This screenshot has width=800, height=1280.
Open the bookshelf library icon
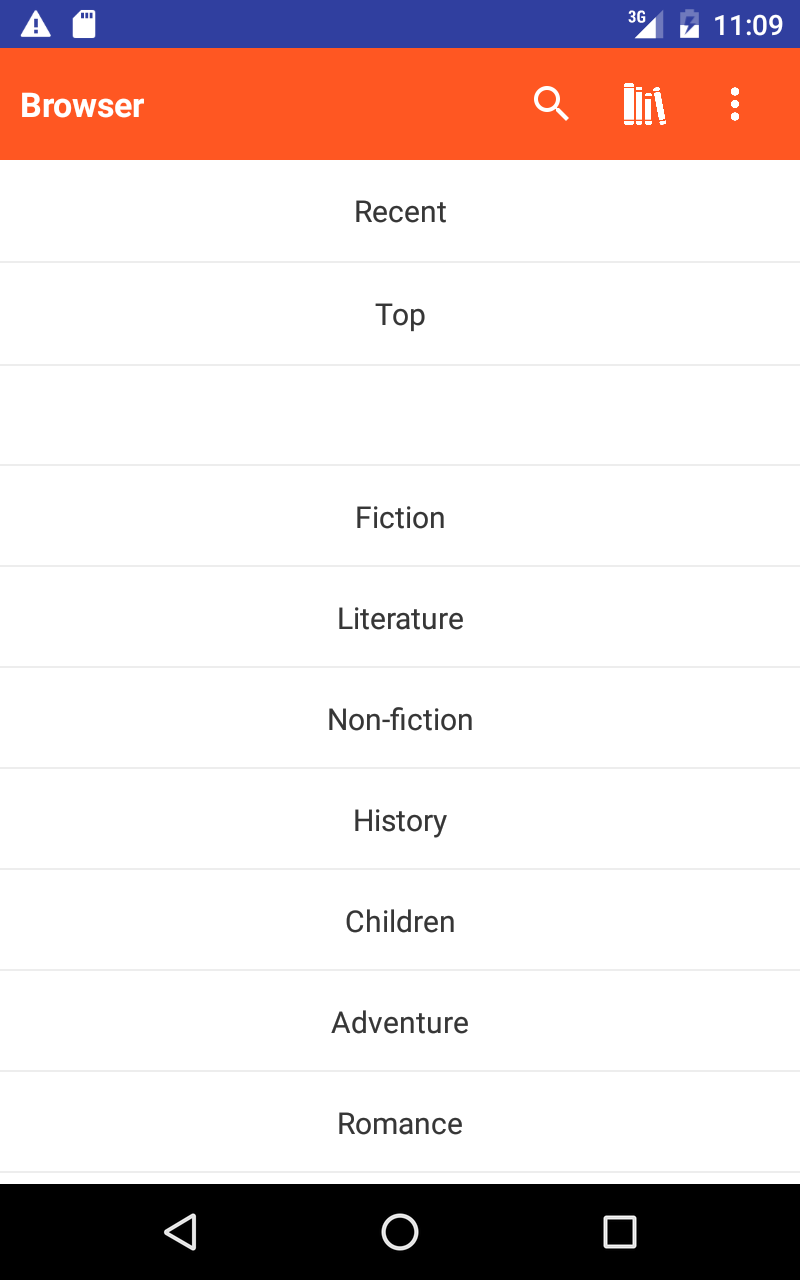click(644, 104)
